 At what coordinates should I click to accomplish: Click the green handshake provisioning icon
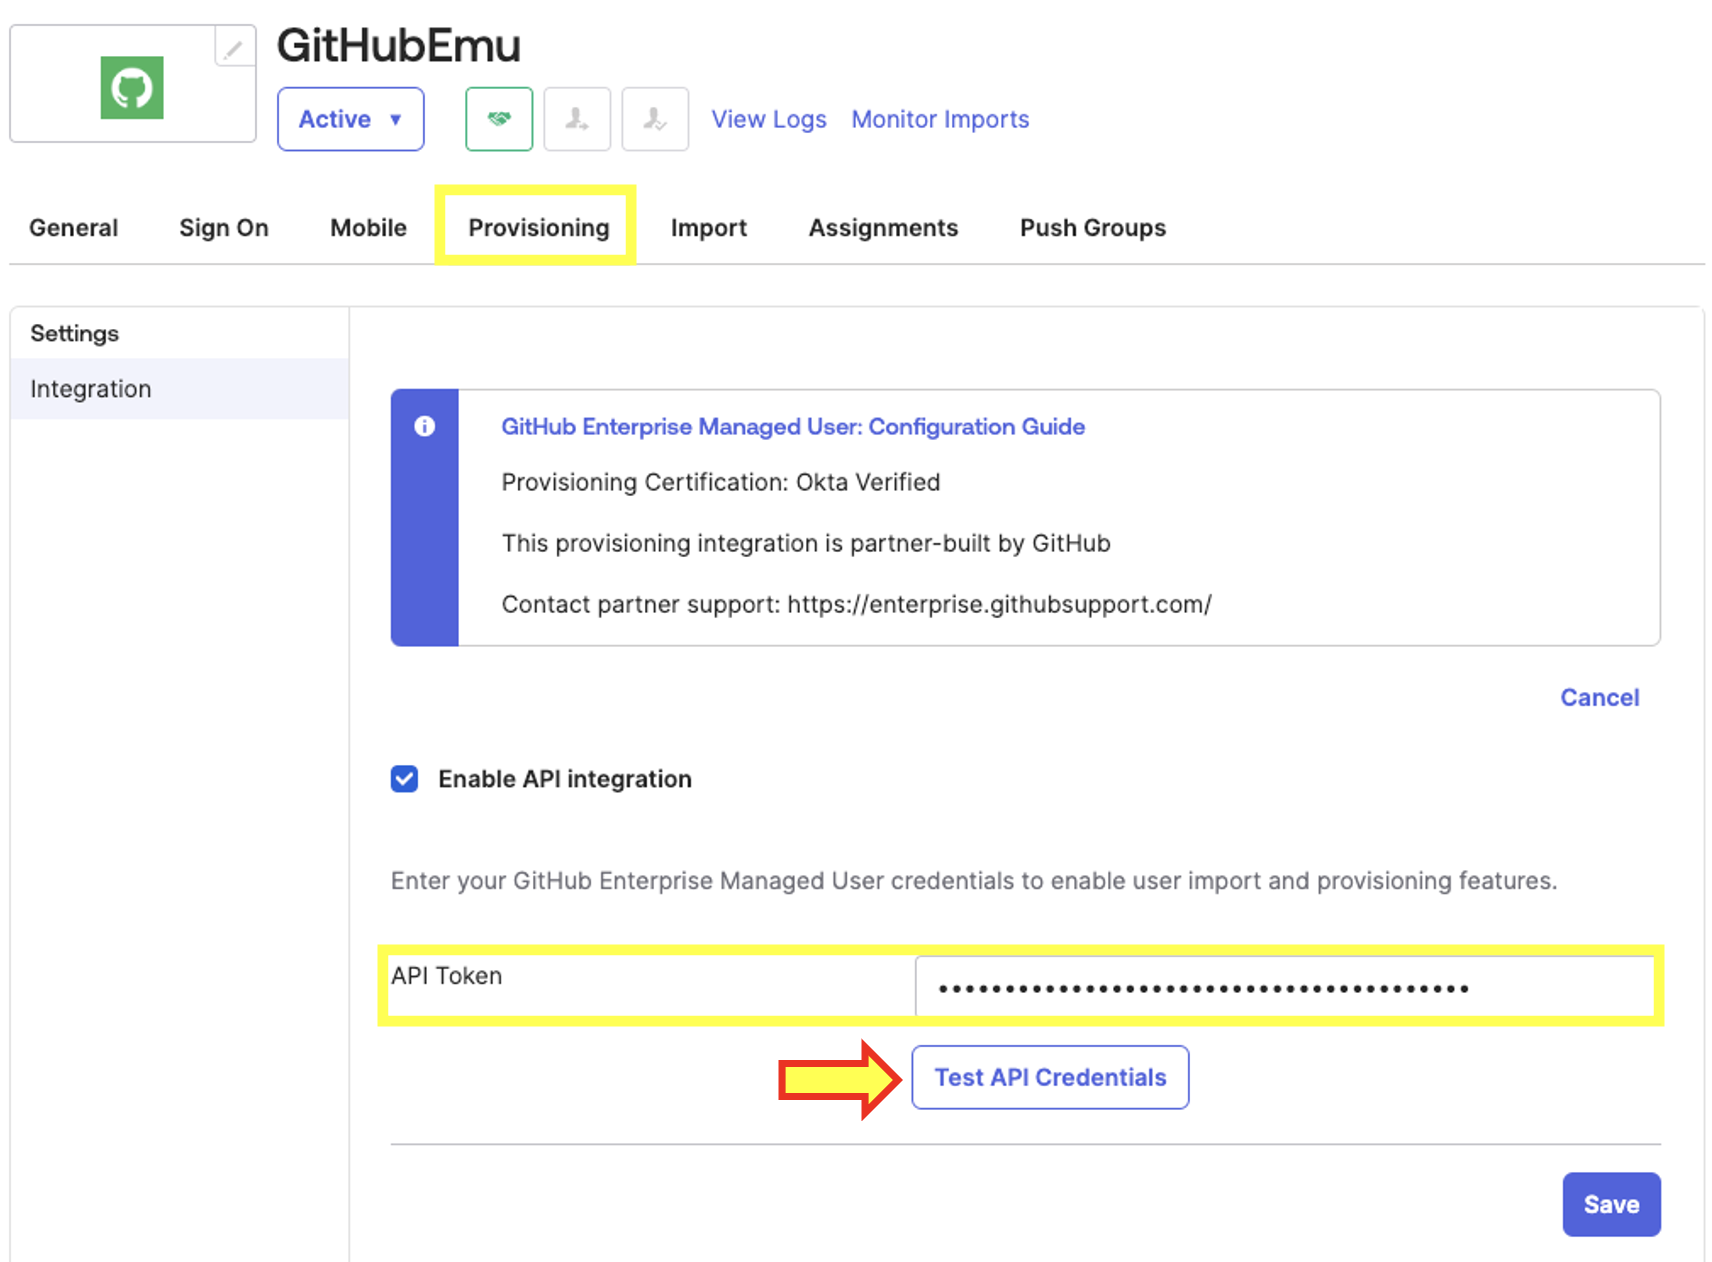tap(499, 119)
